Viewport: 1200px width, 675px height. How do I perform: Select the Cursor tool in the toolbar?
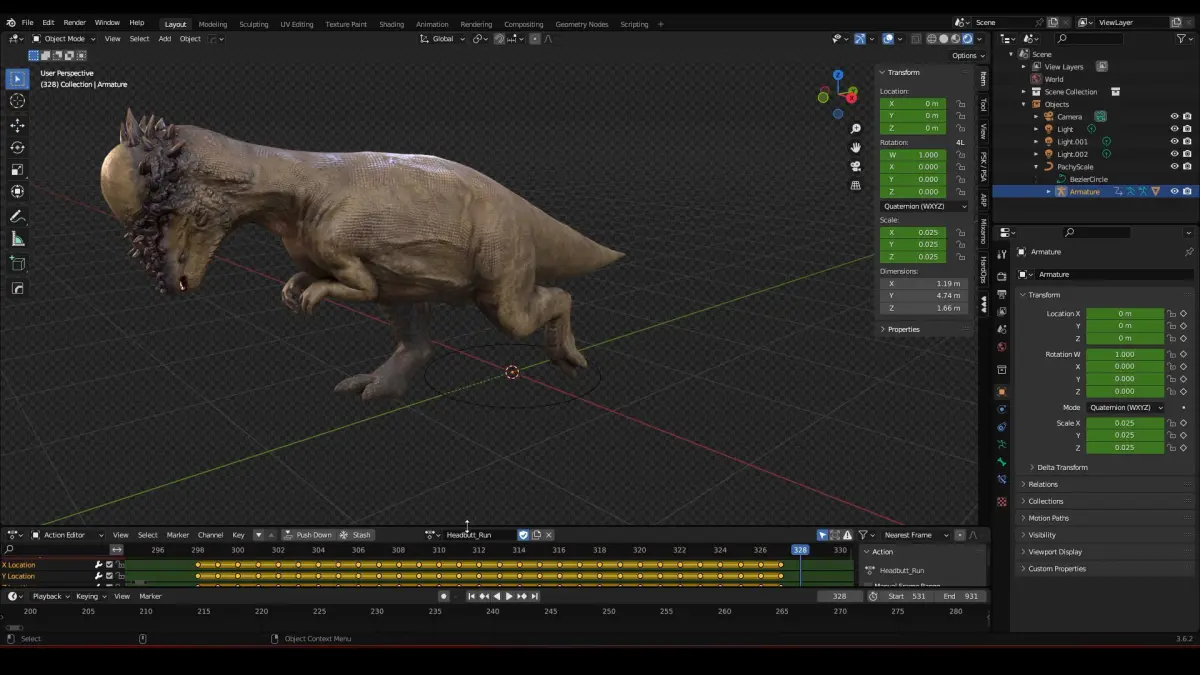17,101
